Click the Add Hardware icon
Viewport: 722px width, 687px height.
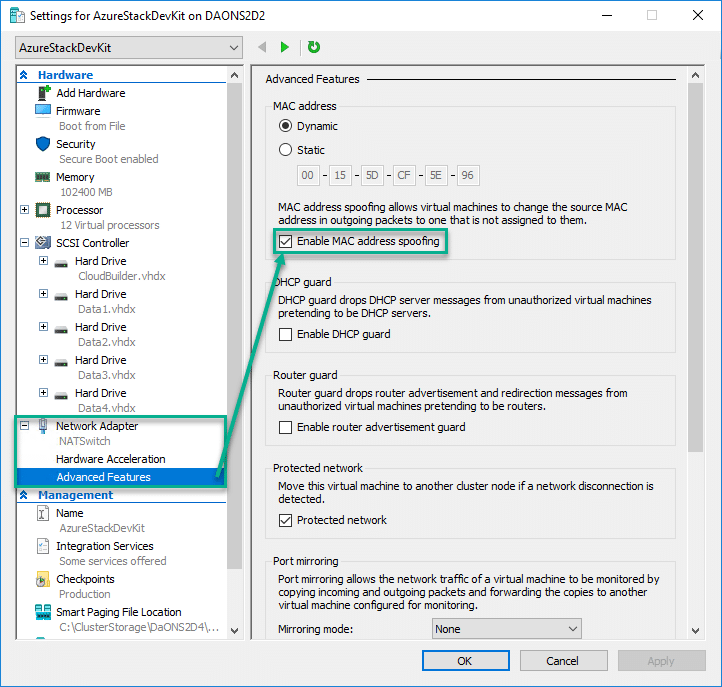click(43, 93)
